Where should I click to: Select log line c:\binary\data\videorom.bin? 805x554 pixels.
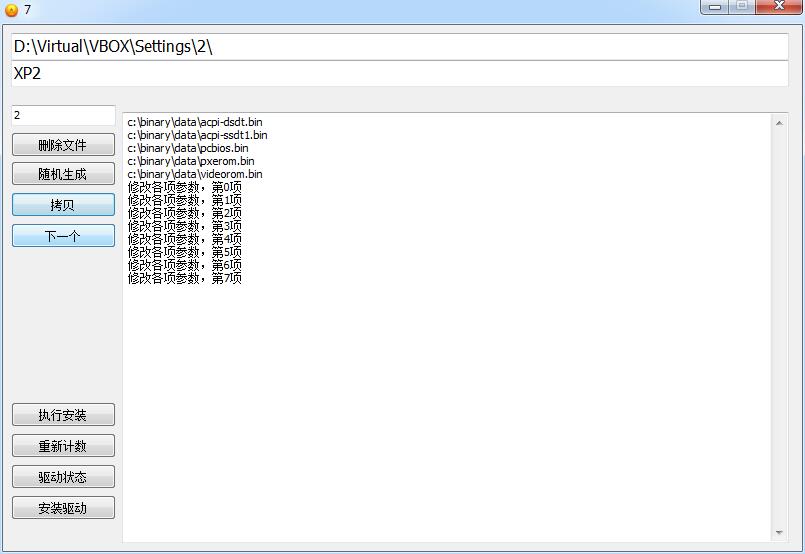(195, 174)
